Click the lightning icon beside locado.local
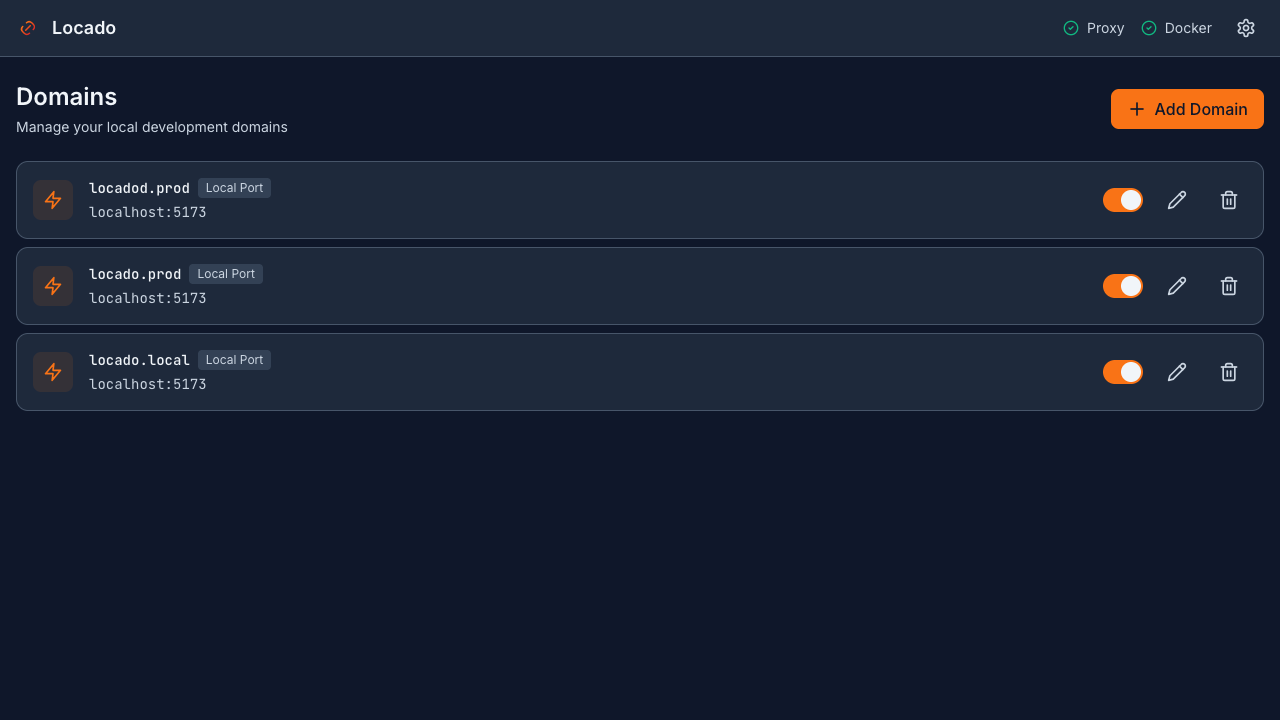The image size is (1280, 720). [53, 372]
